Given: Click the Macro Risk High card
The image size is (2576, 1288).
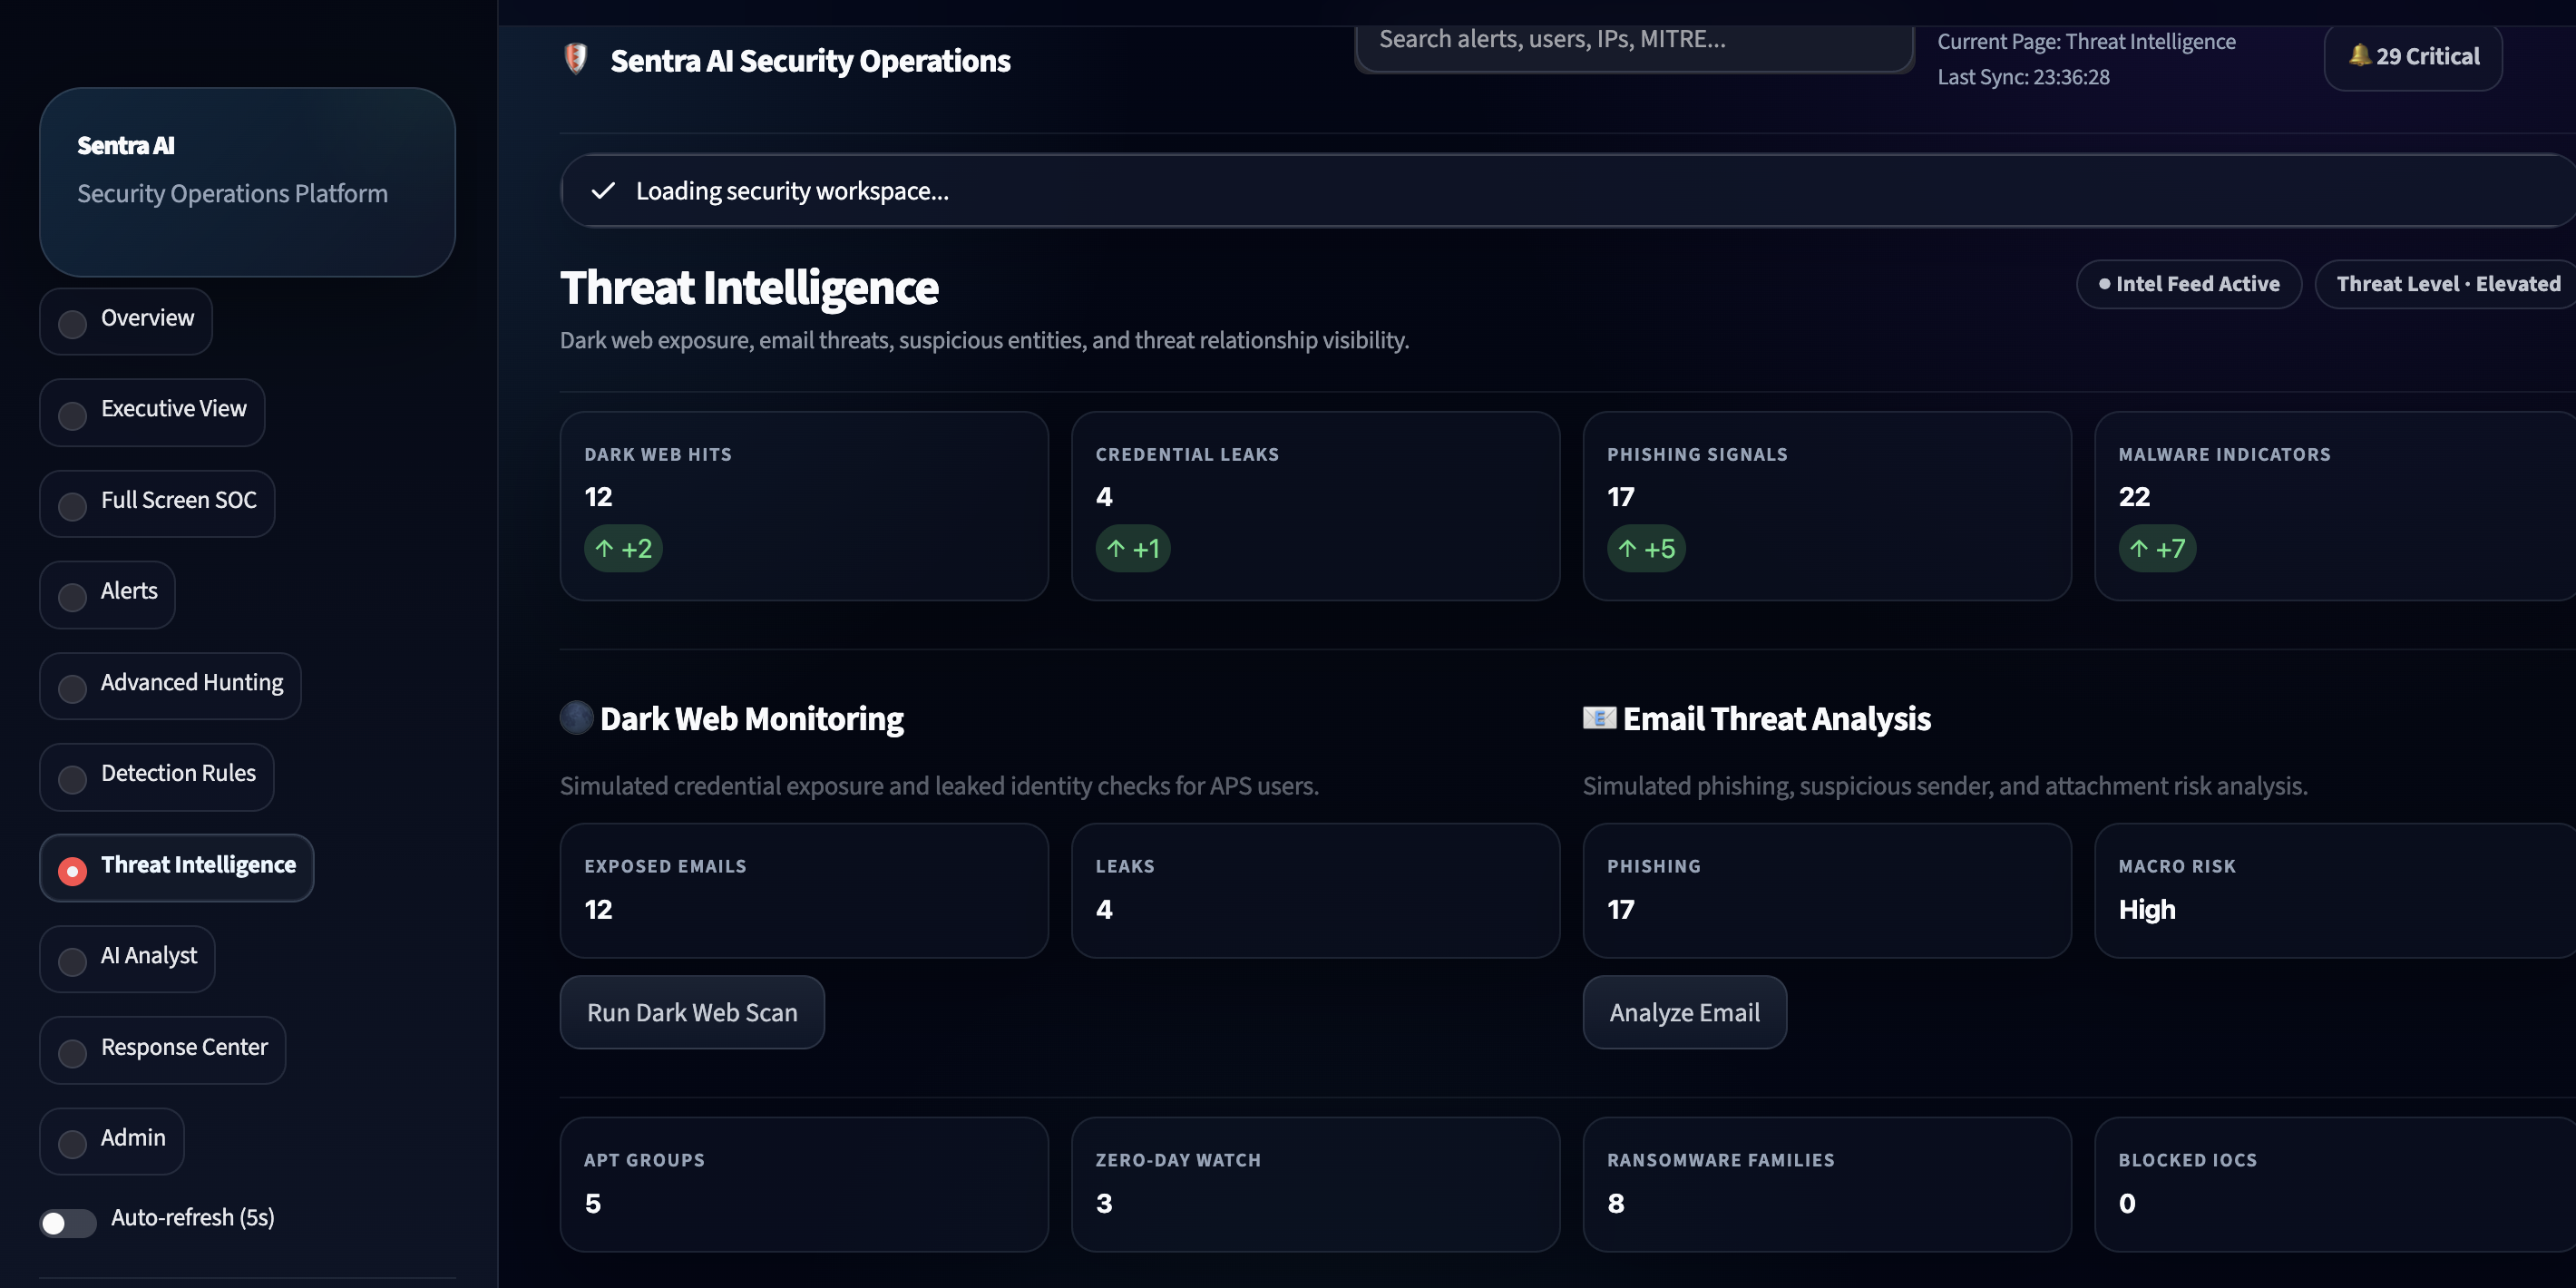Looking at the screenshot, I should click(x=2335, y=890).
